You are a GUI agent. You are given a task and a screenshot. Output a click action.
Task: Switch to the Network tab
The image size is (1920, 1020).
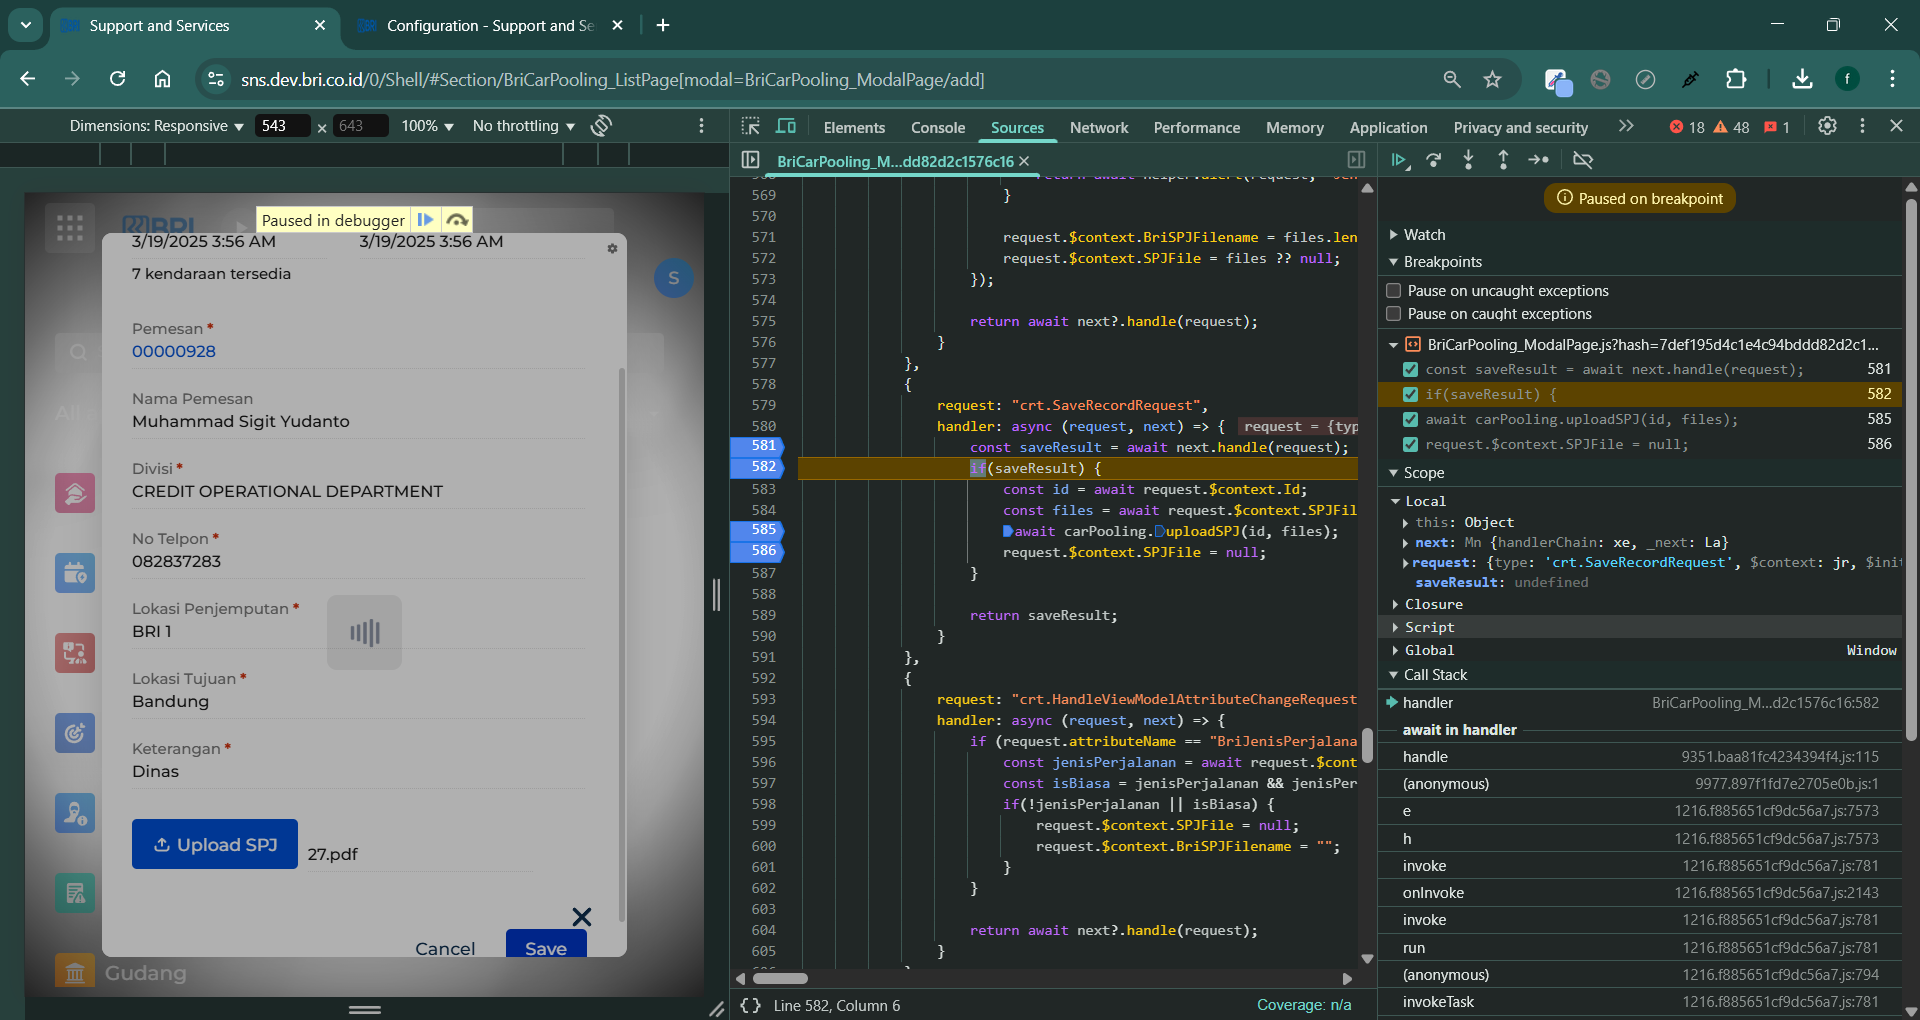tap(1099, 127)
